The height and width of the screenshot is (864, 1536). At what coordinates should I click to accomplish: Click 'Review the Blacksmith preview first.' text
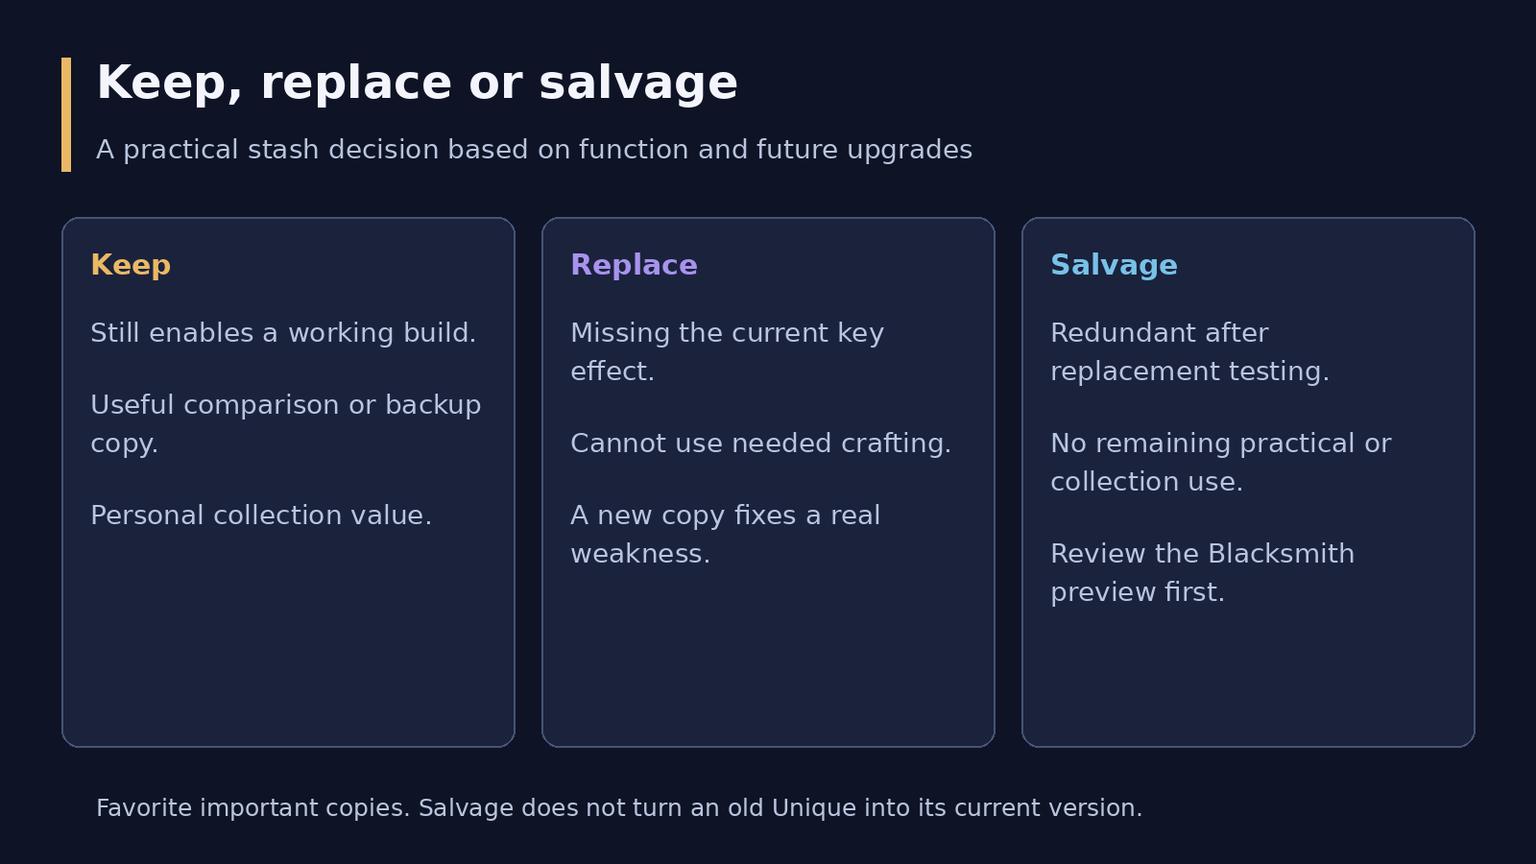pyautogui.click(x=1202, y=573)
